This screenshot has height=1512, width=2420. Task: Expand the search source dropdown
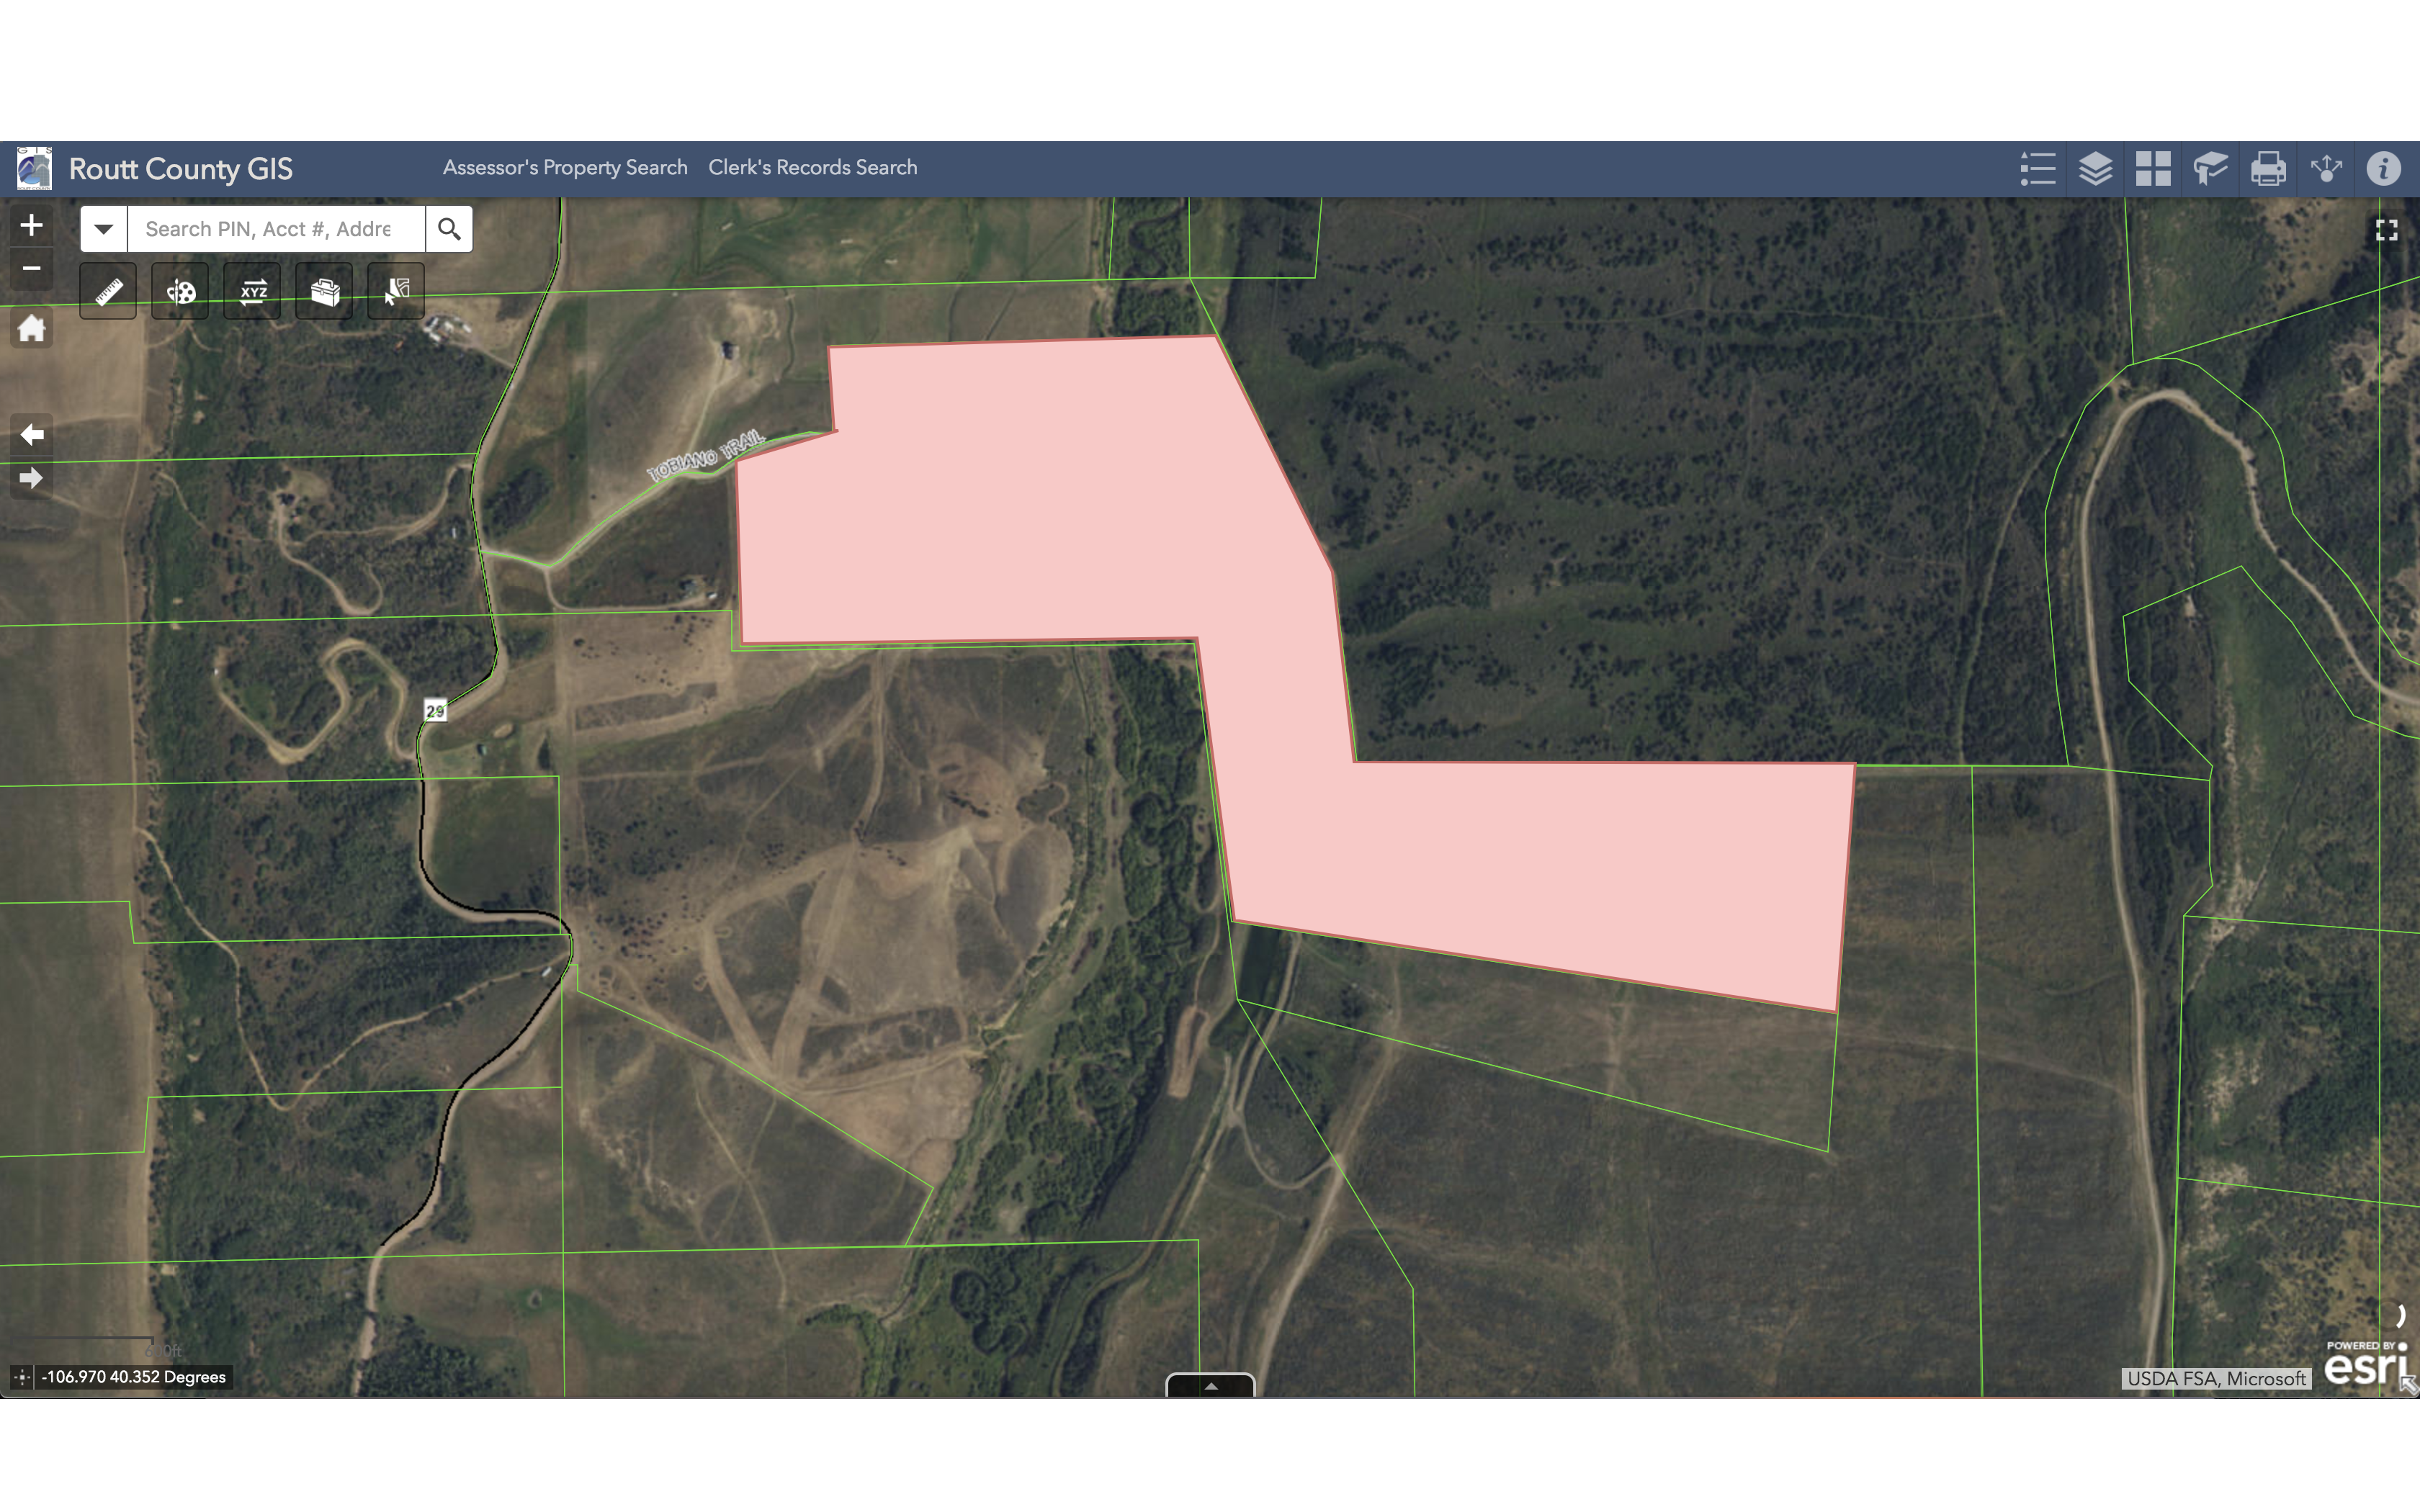(103, 229)
